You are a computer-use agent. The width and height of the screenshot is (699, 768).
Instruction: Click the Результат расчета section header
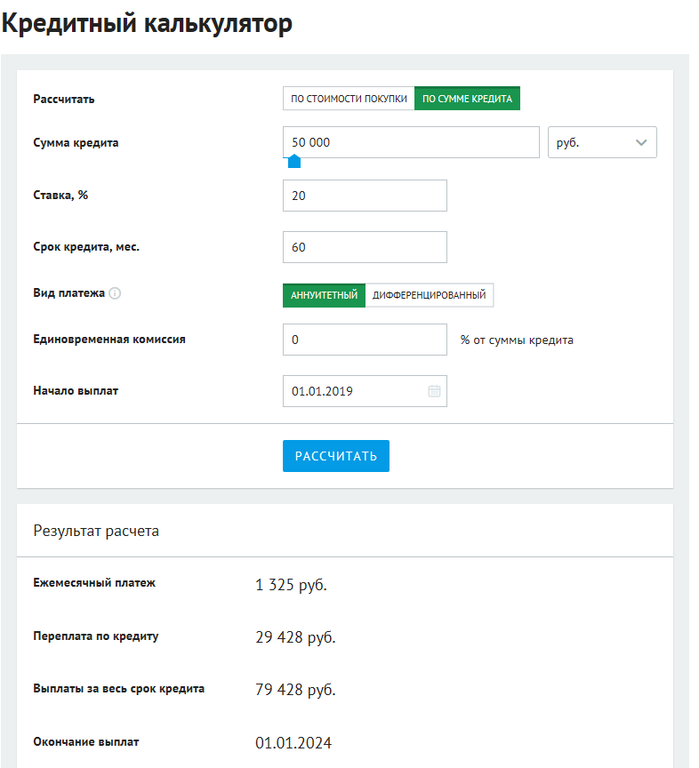[96, 531]
